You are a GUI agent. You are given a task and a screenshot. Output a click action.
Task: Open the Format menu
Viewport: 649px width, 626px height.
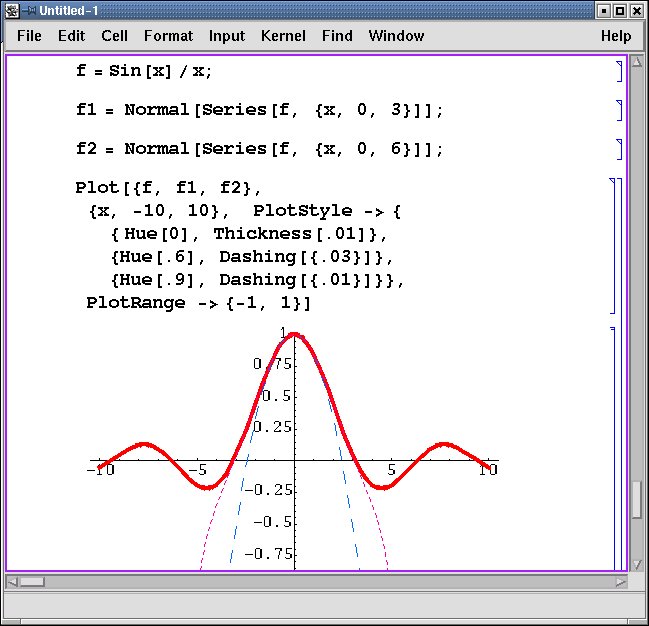pos(168,36)
